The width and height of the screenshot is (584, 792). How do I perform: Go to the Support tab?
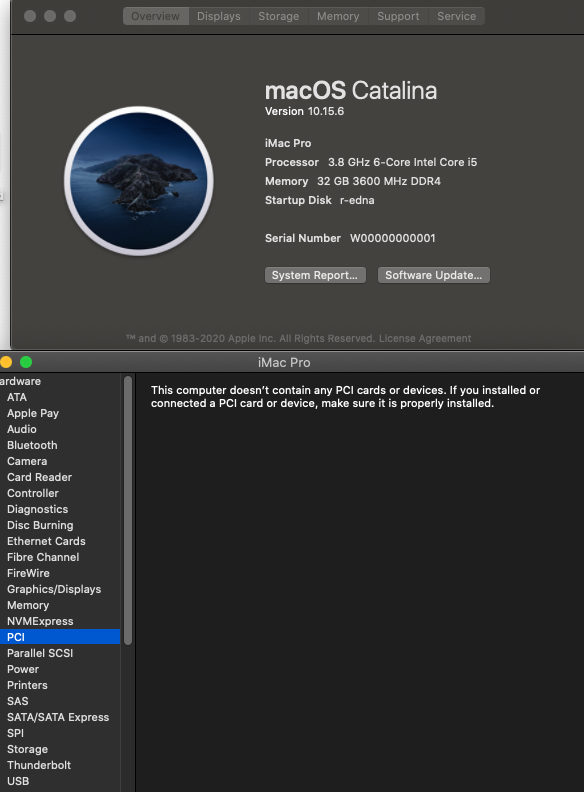(398, 16)
